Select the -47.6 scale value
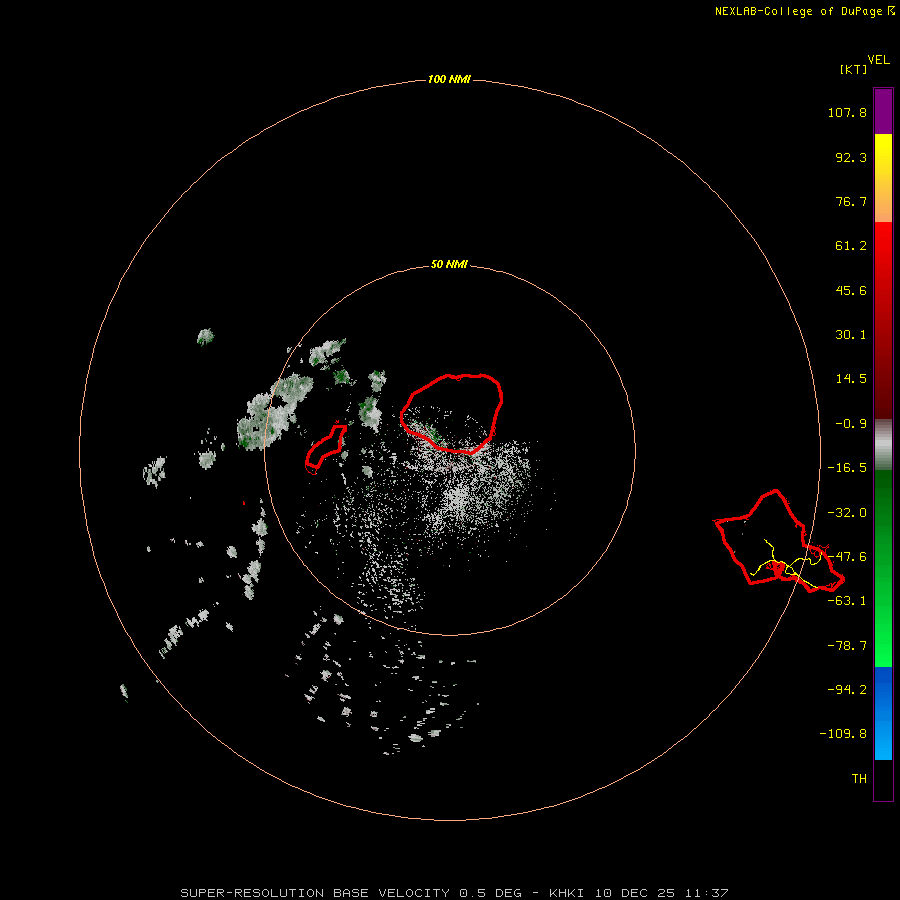900x900 pixels. pos(847,557)
